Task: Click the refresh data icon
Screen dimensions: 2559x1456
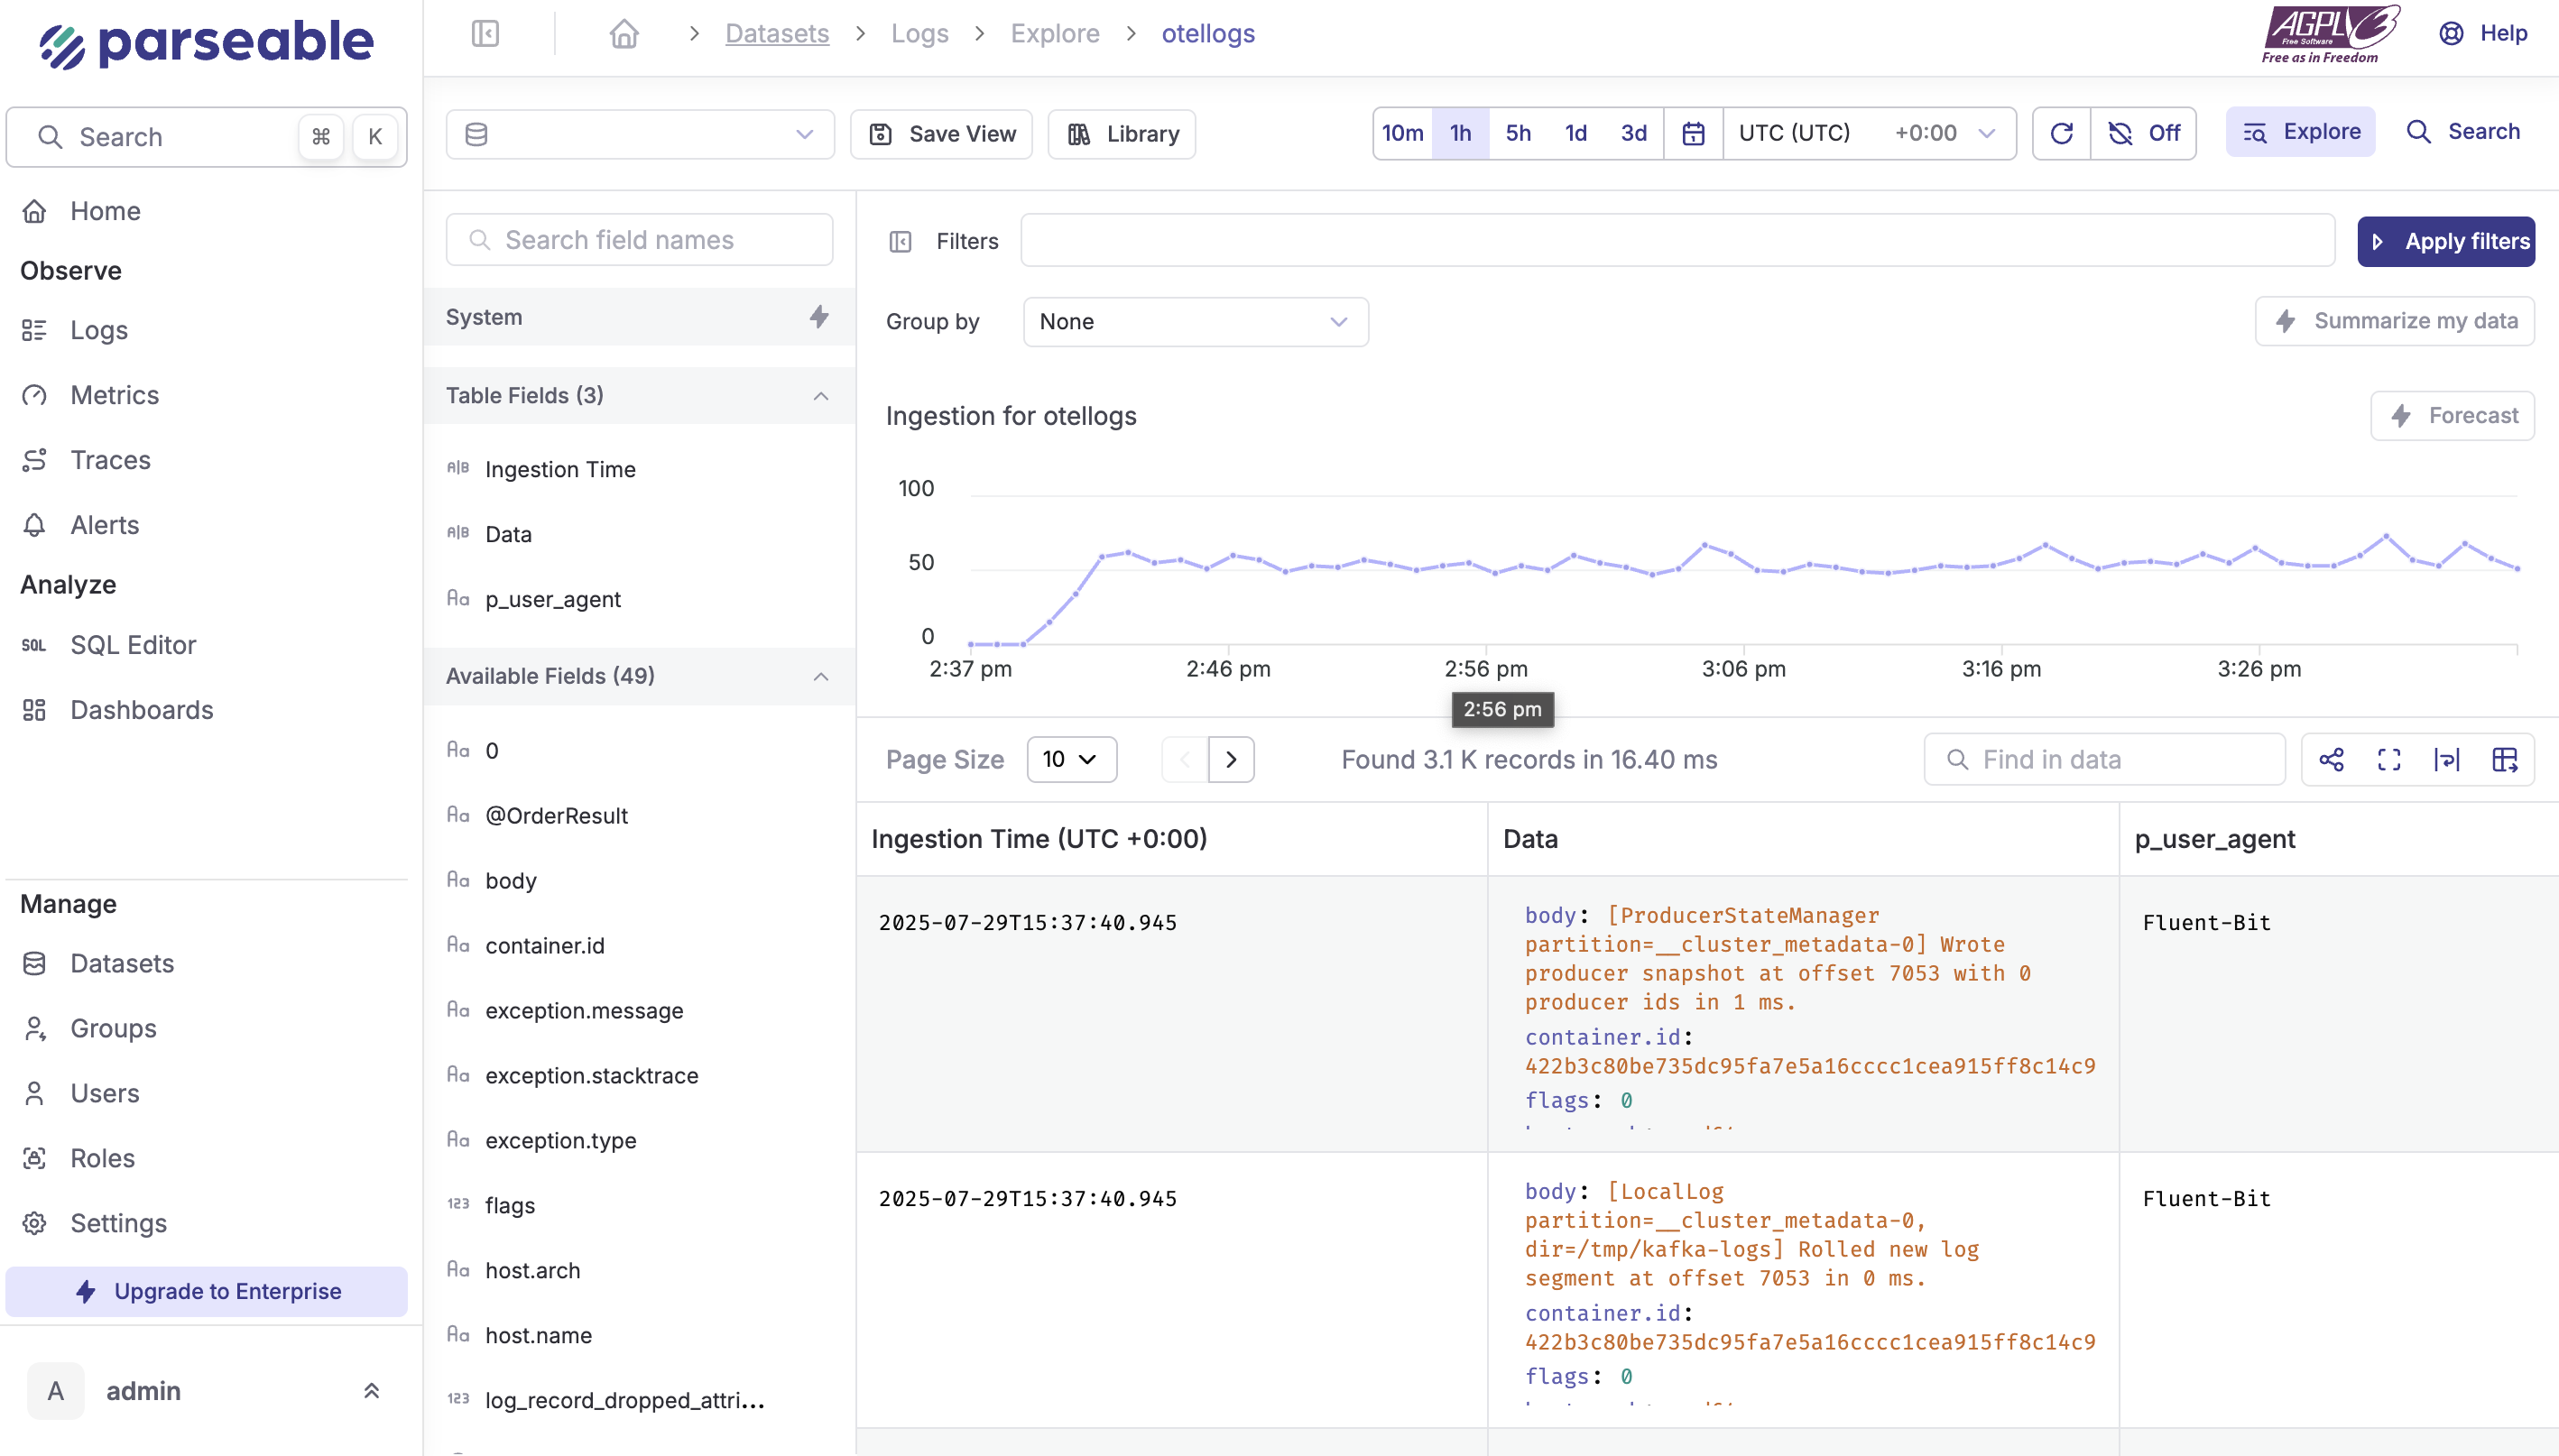Action: pyautogui.click(x=2061, y=133)
